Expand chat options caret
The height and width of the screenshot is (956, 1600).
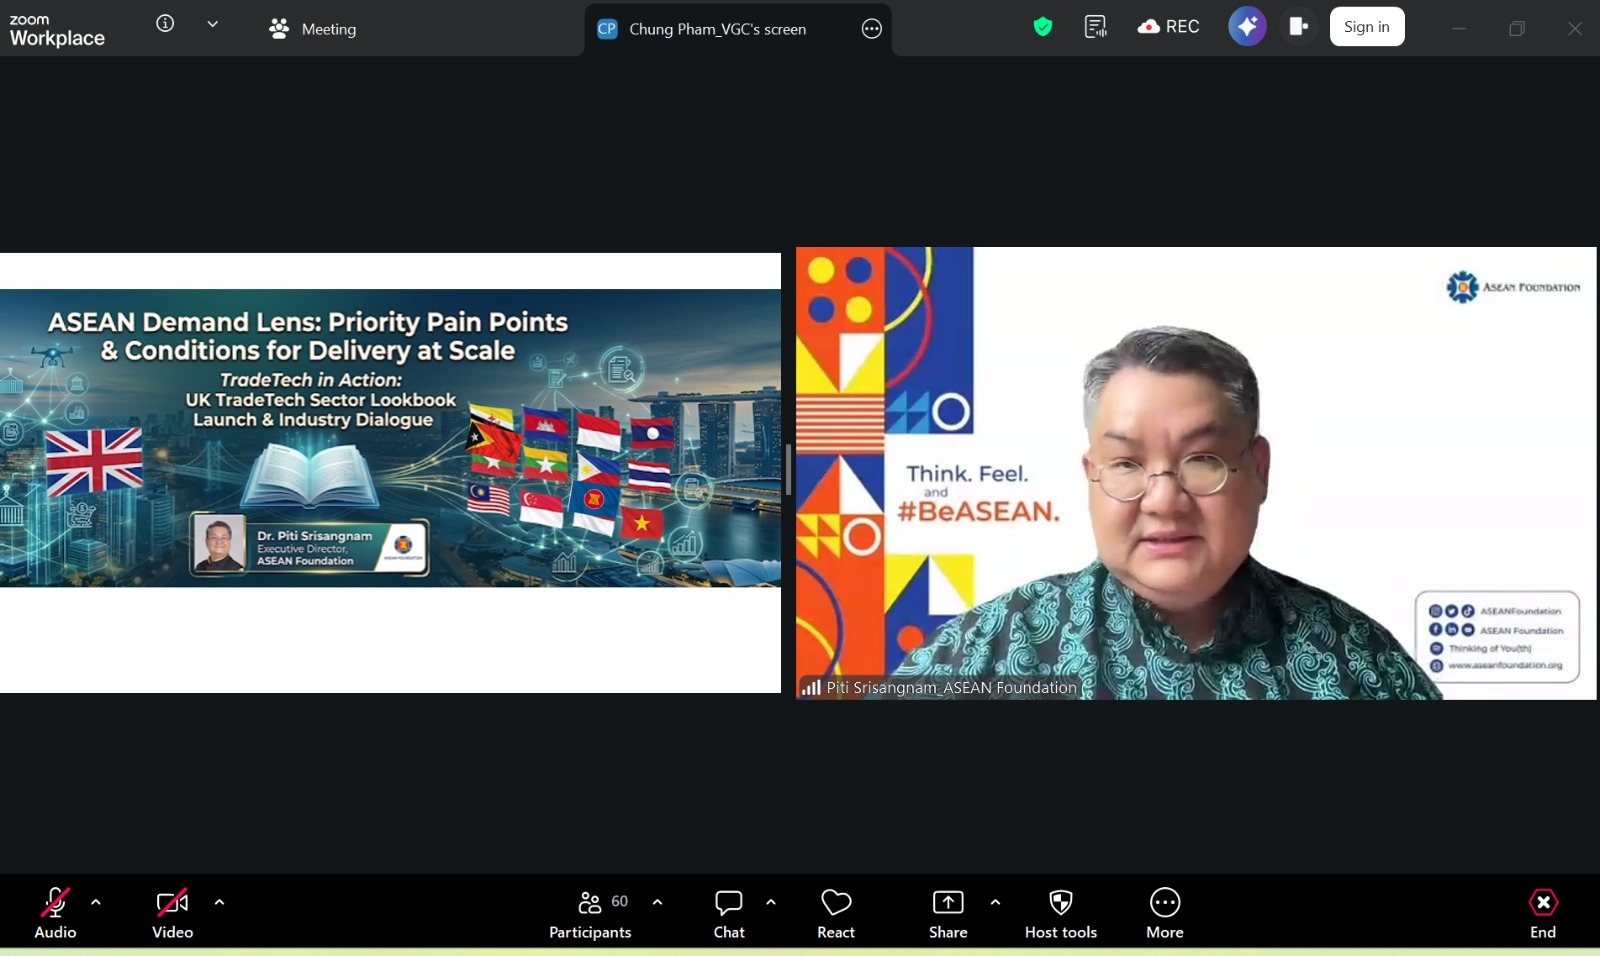click(x=771, y=902)
